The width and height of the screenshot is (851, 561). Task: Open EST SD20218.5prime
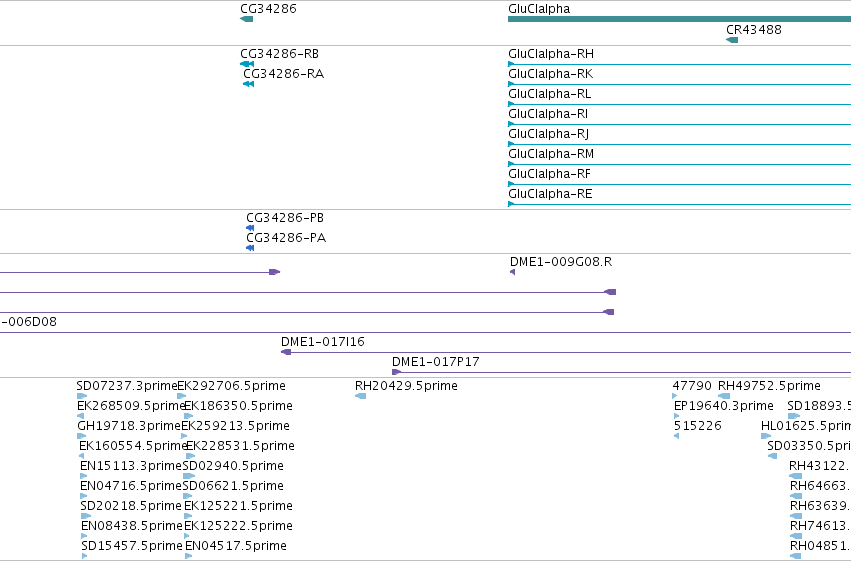pyautogui.click(x=131, y=506)
